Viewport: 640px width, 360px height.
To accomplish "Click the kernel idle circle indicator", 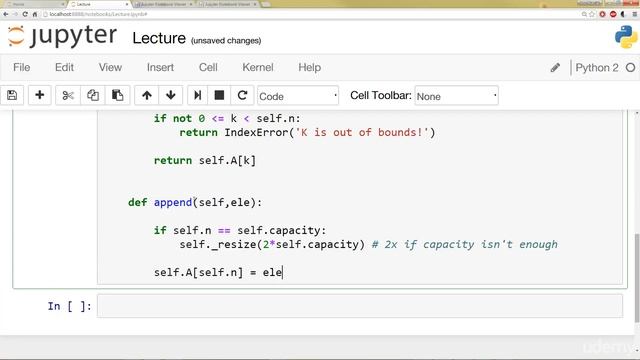I will coord(631,68).
